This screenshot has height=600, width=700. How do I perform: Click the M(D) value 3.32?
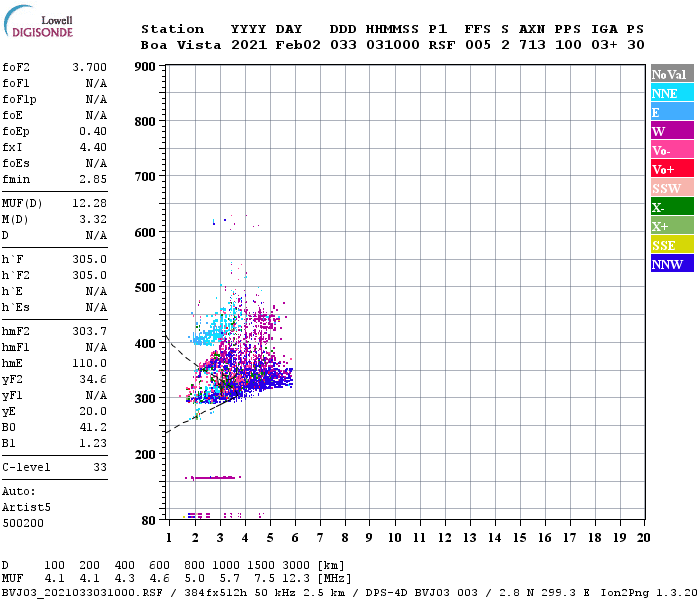coord(93,219)
